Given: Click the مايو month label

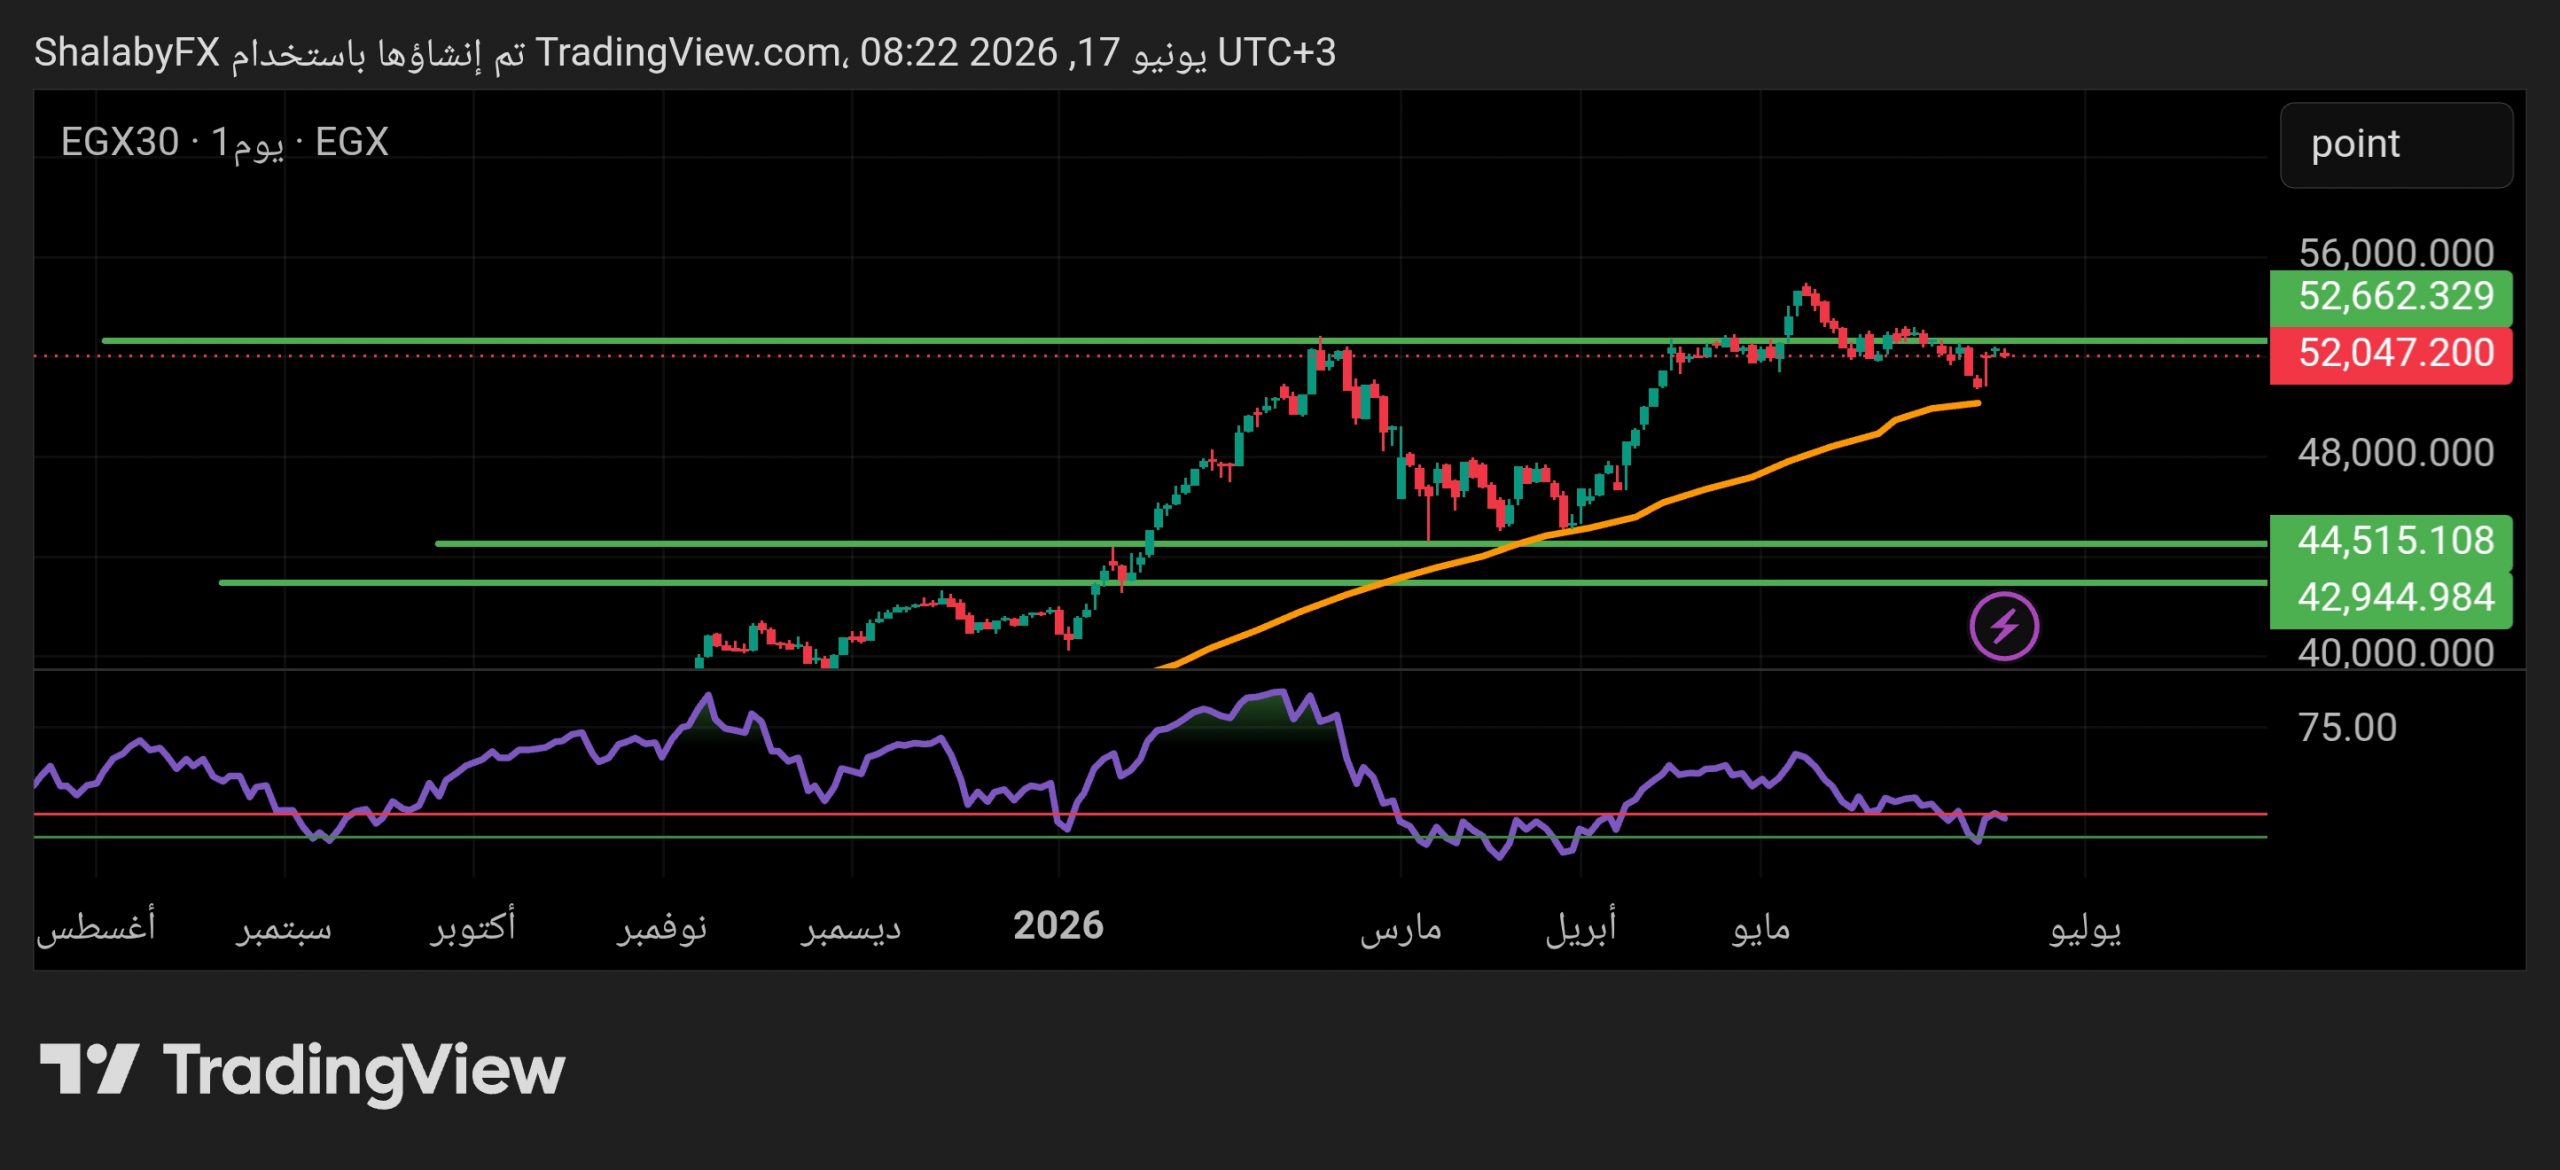Looking at the screenshot, I should coord(1761,928).
